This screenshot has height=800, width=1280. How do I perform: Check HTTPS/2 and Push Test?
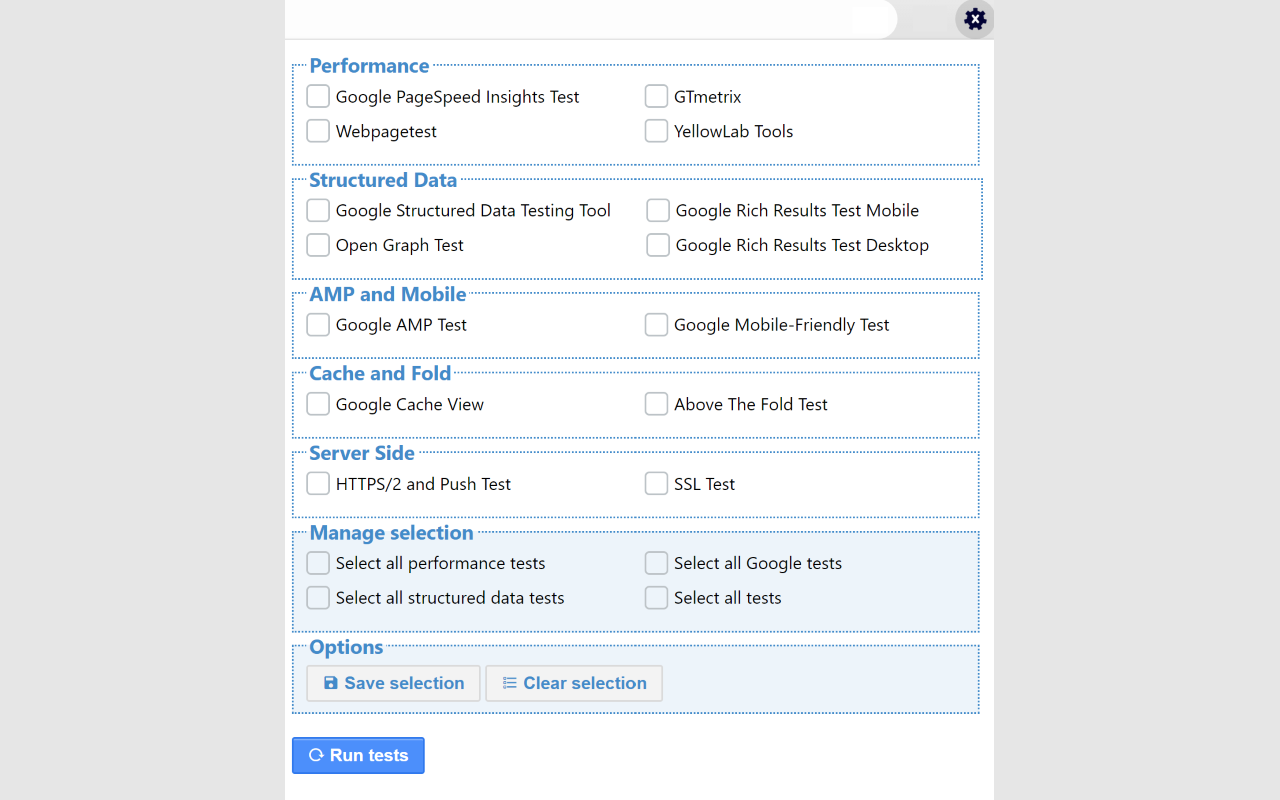[x=318, y=483]
